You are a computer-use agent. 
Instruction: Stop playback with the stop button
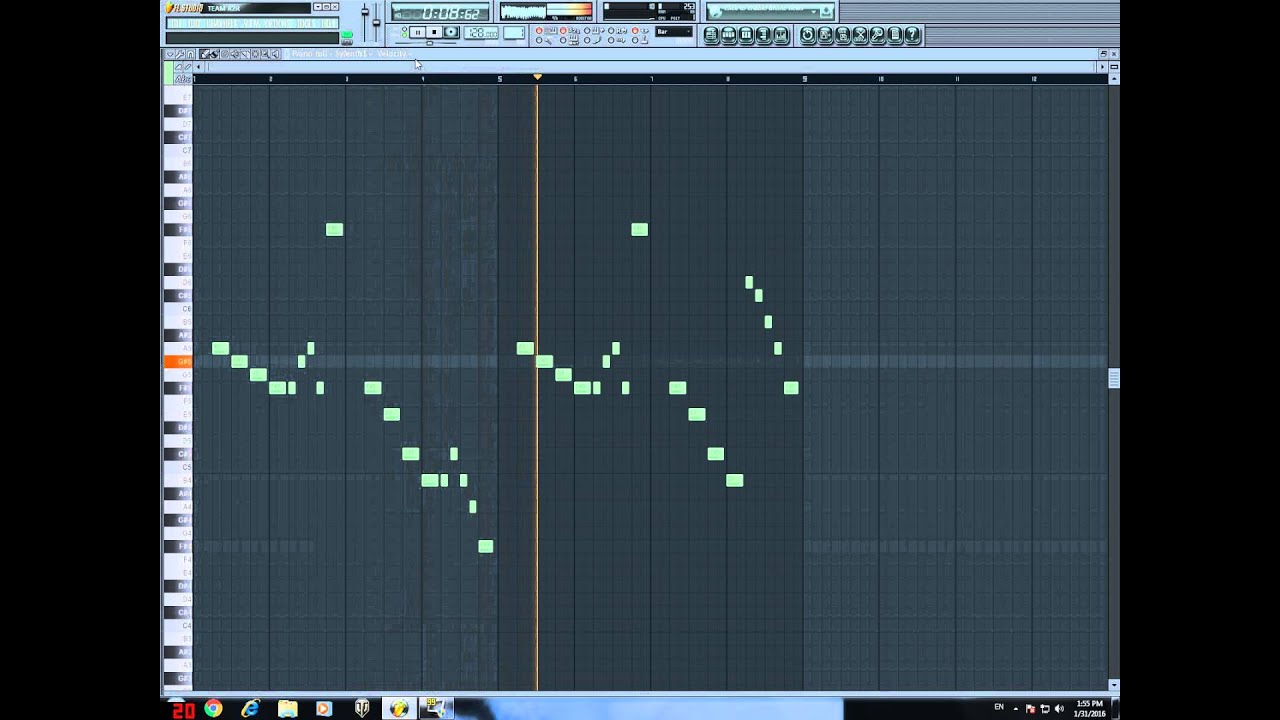click(x=434, y=32)
